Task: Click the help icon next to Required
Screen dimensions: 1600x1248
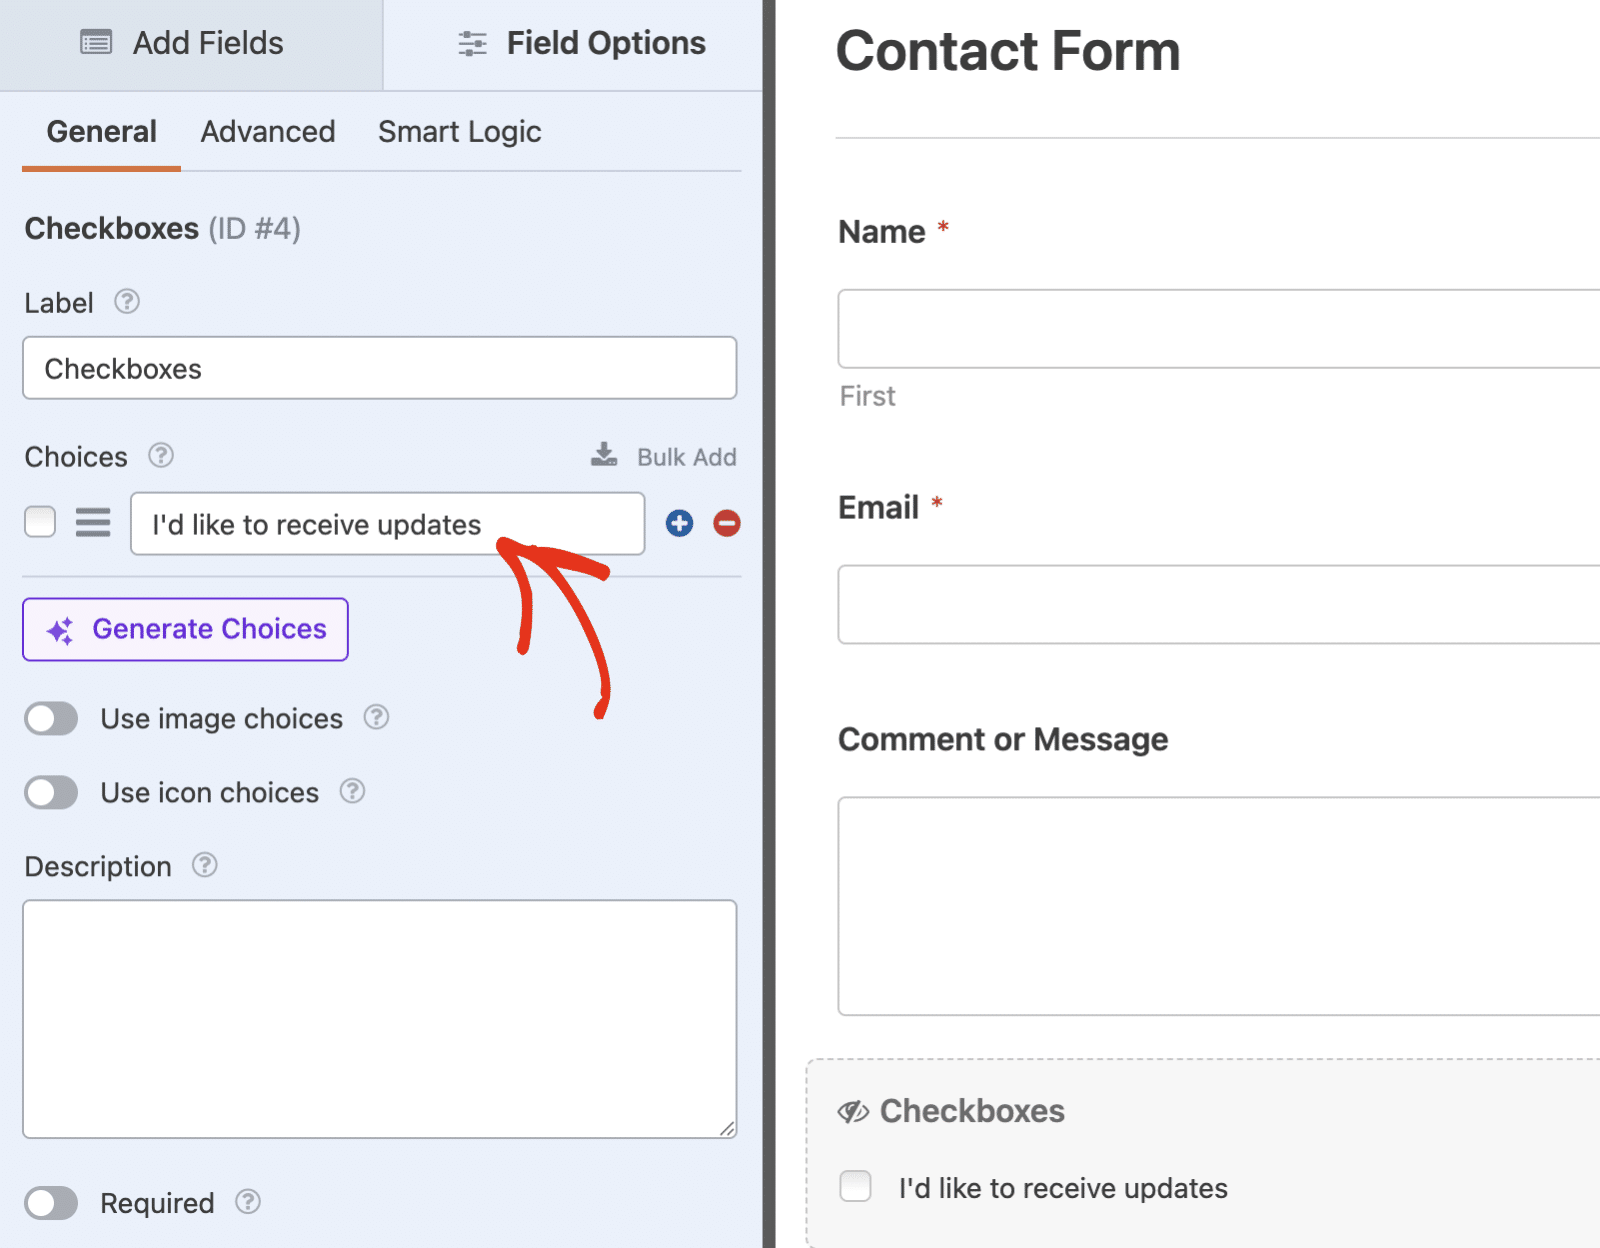Action: point(248,1201)
